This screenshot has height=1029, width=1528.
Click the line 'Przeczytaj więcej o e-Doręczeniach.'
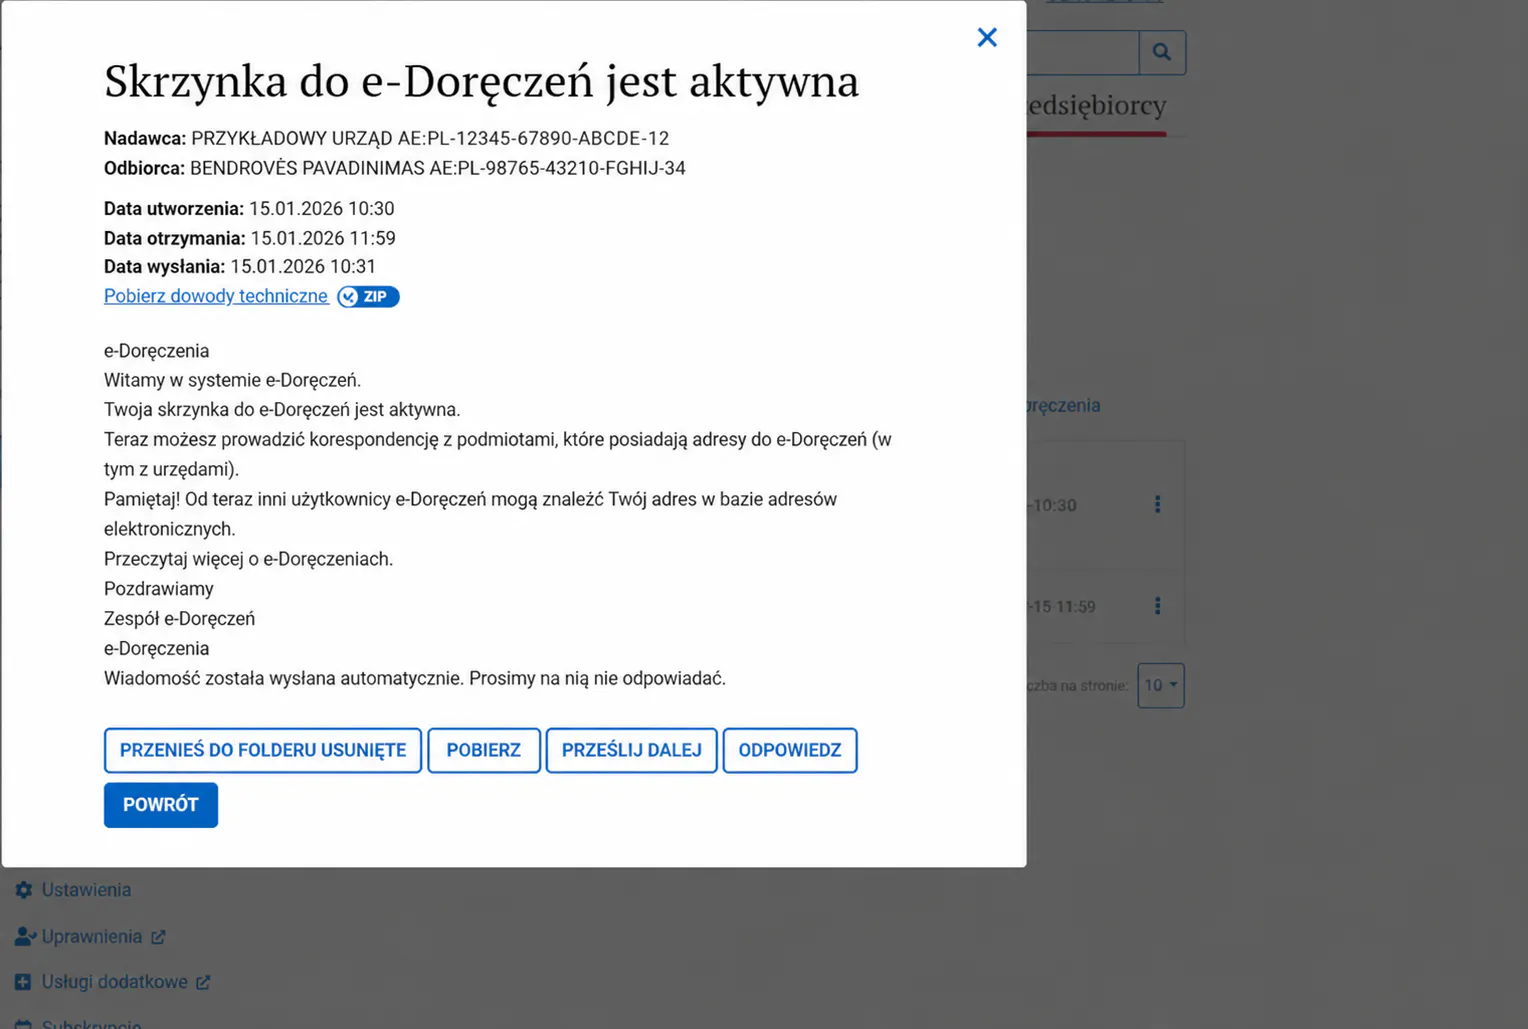pyautogui.click(x=249, y=559)
